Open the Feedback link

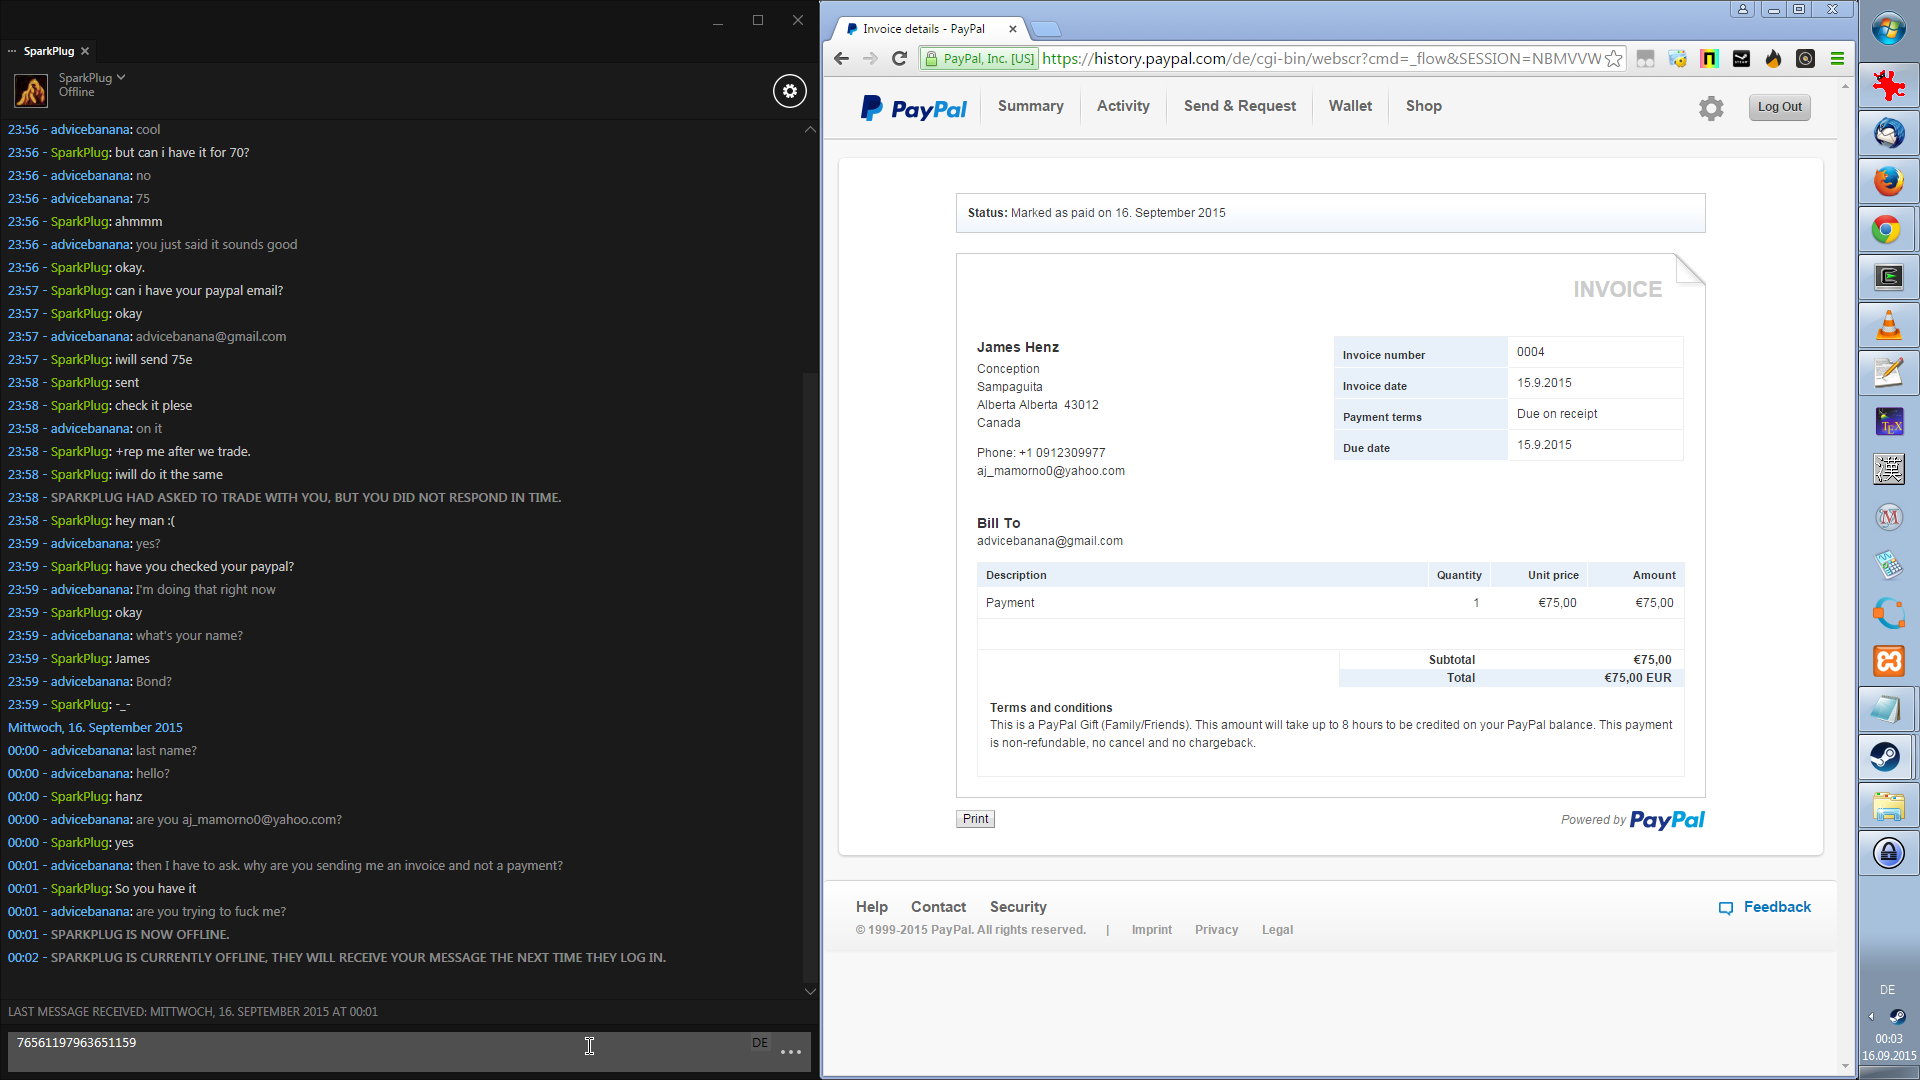(x=1776, y=907)
